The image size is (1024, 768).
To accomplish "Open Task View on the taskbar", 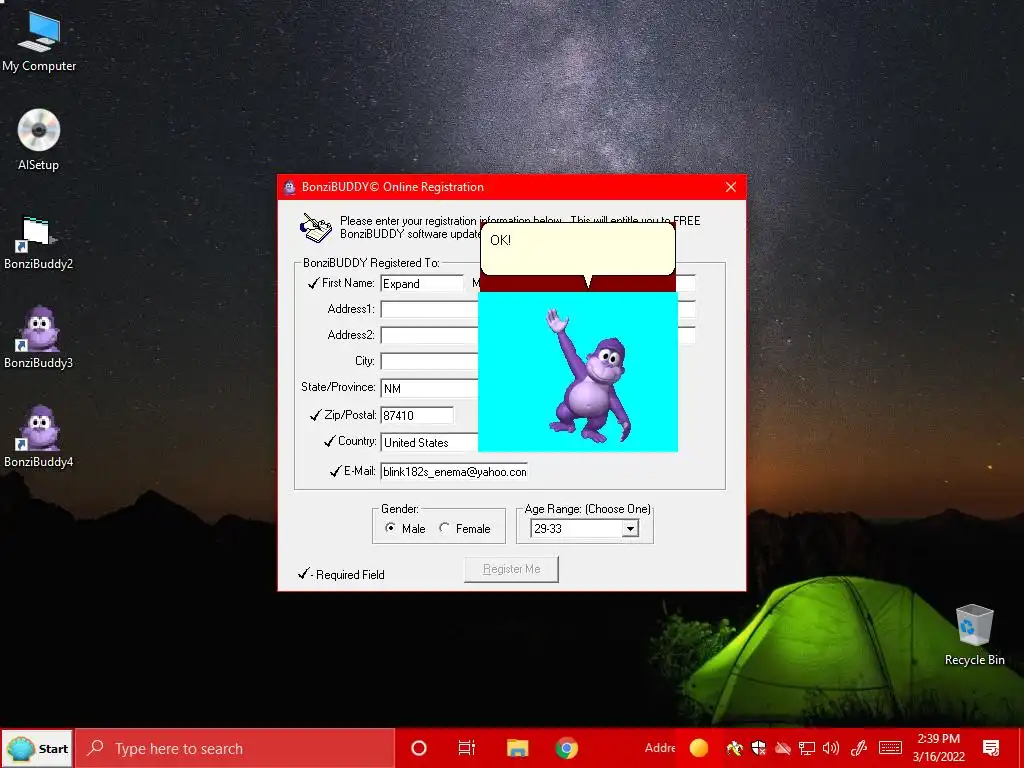I will tap(466, 748).
